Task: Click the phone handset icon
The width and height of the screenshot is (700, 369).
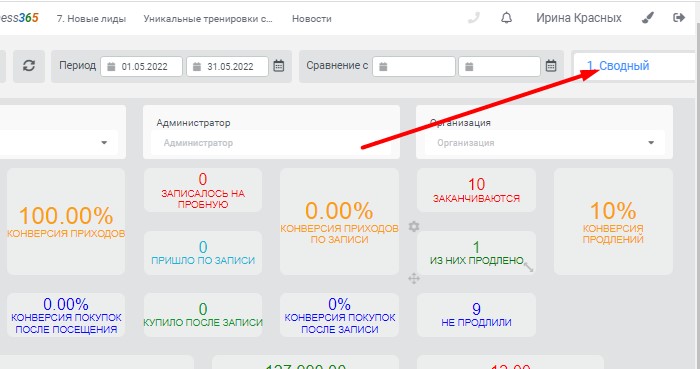Action: pos(474,18)
